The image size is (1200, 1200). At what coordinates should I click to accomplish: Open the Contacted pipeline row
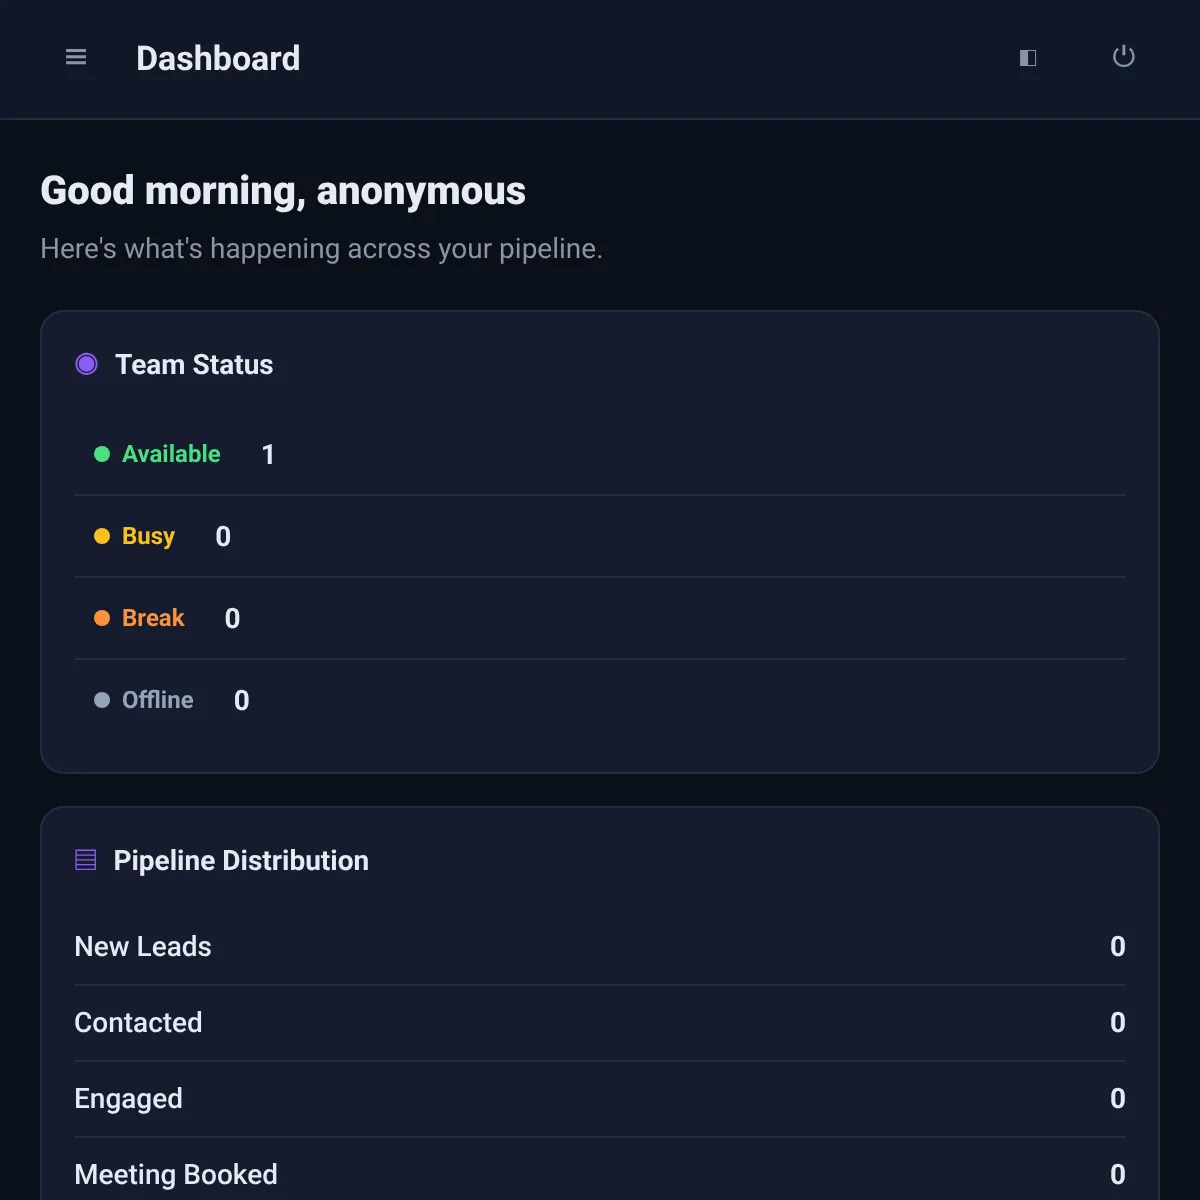(600, 1022)
